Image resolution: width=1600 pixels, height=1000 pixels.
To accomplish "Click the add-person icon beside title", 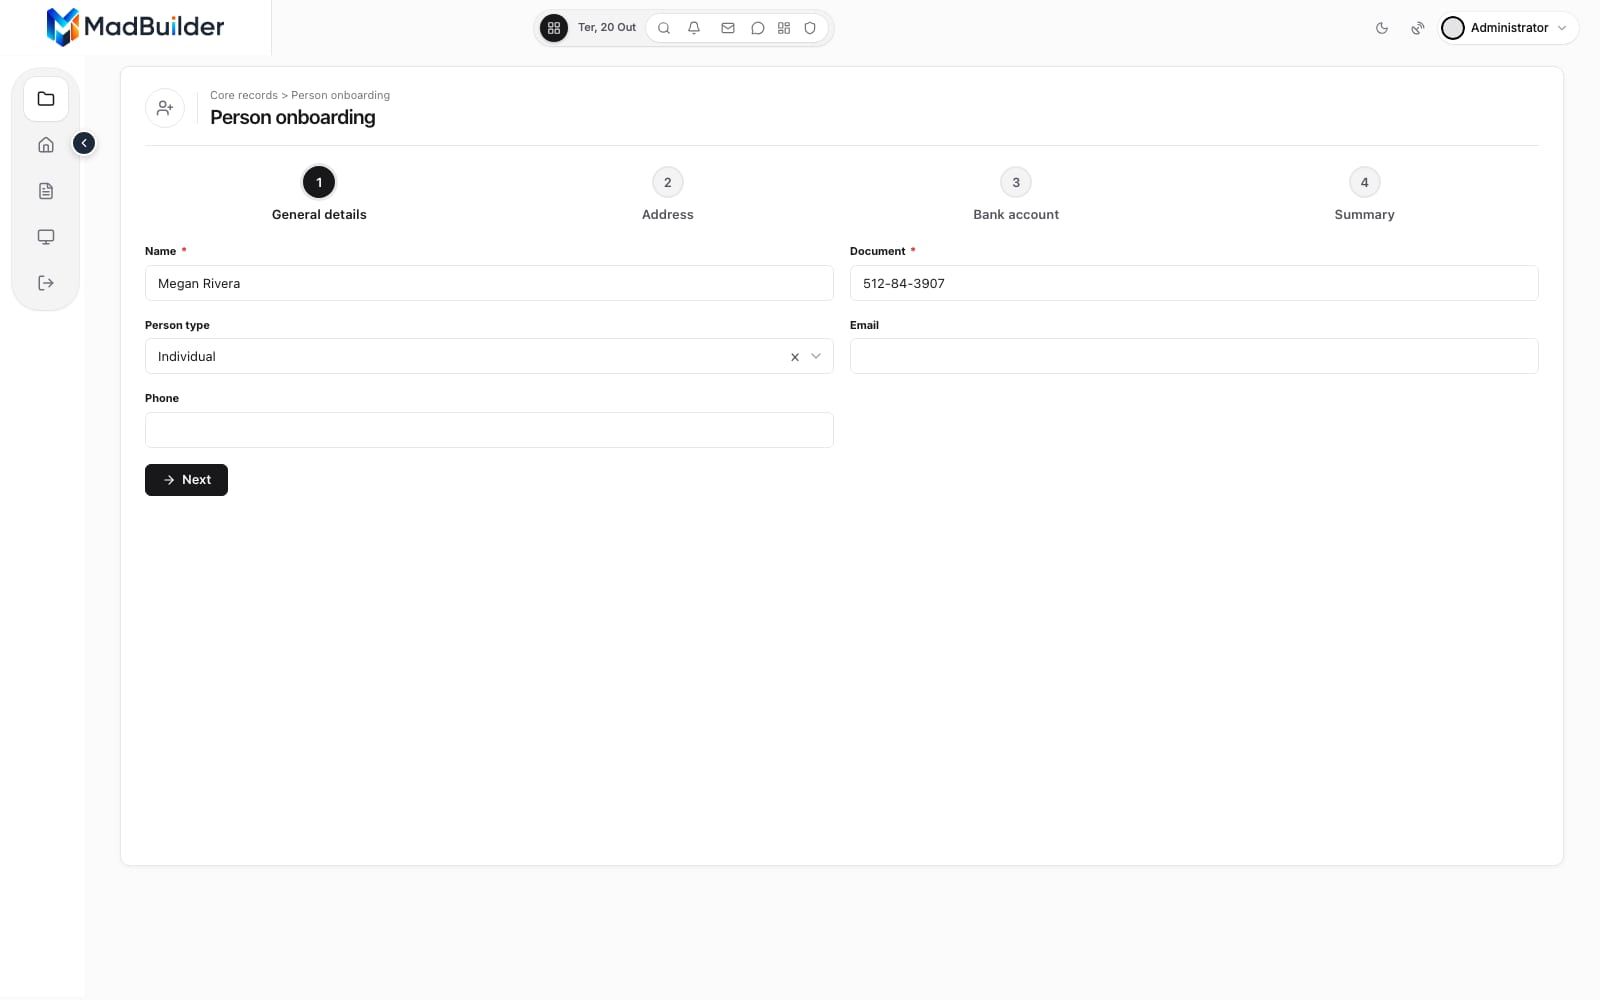I will [165, 107].
